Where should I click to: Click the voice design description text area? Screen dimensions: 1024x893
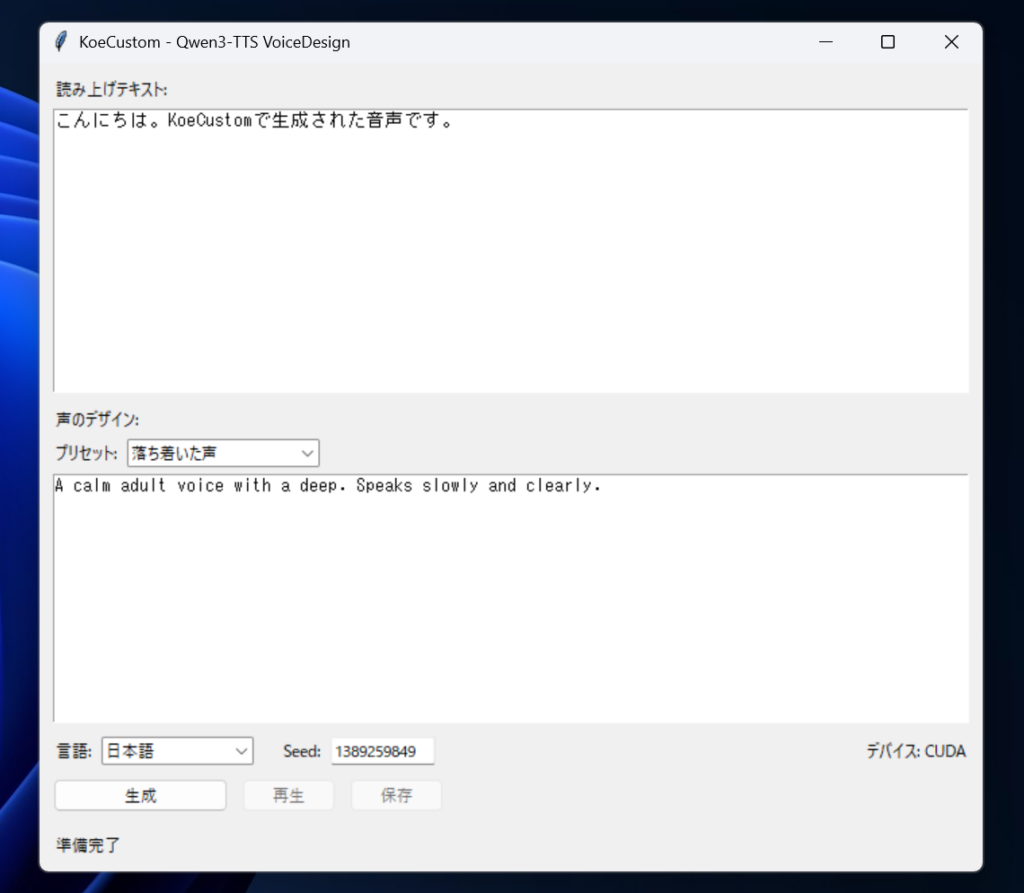pyautogui.click(x=510, y=598)
